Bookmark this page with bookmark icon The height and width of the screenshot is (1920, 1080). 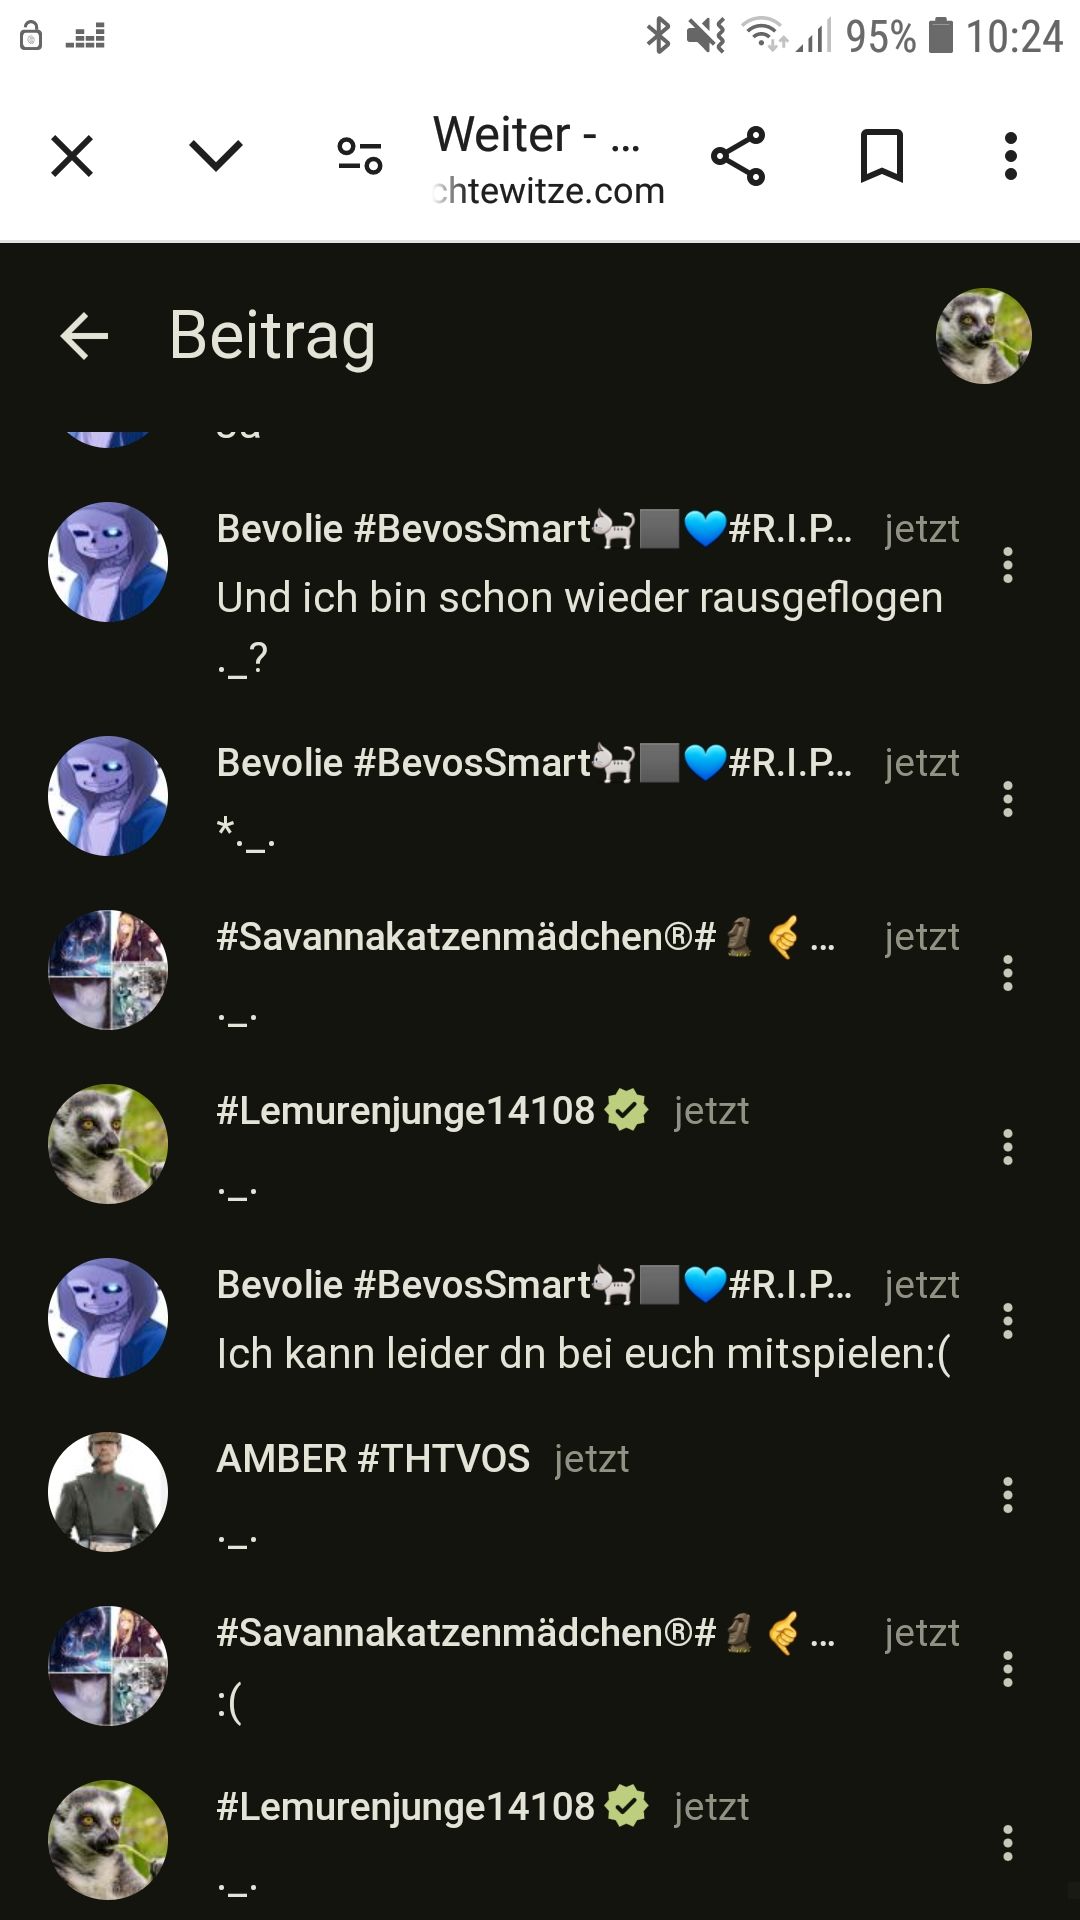[882, 156]
